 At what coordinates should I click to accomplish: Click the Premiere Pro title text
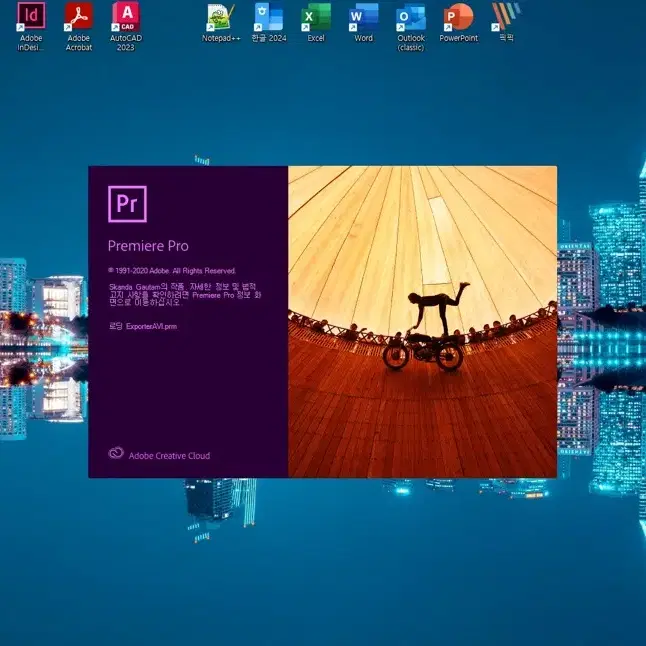tap(148, 246)
